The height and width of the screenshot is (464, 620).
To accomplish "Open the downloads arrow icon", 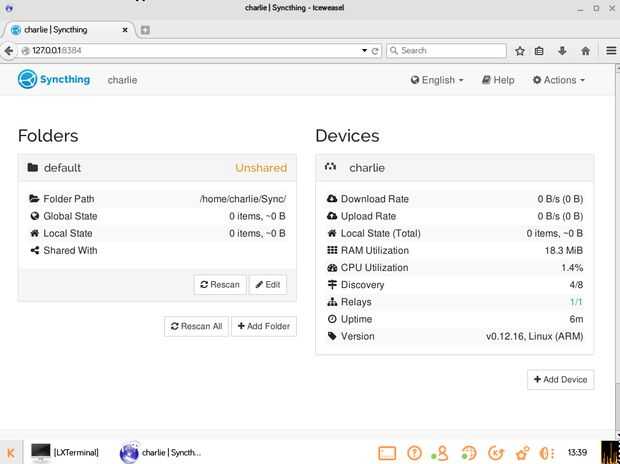I will pos(562,51).
